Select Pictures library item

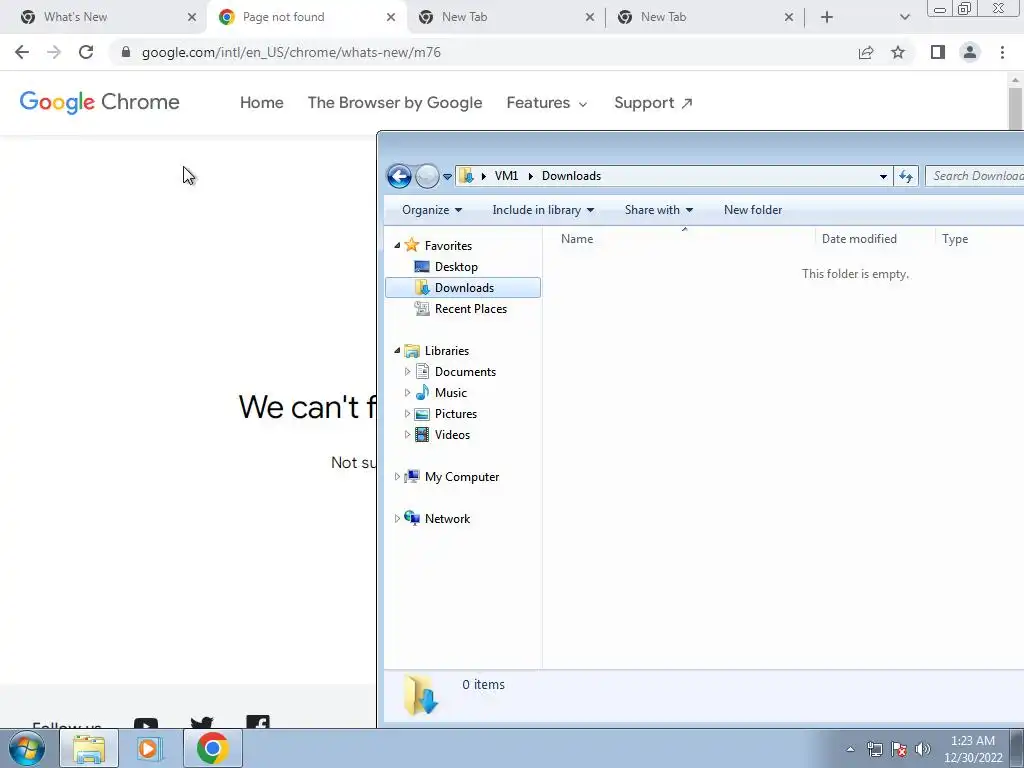[x=455, y=413]
